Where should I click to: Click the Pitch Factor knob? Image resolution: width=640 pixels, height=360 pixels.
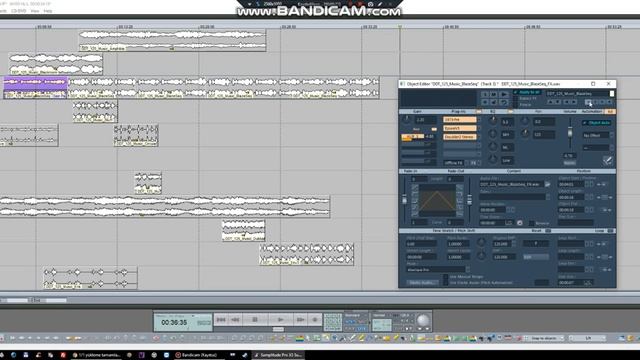coord(481,243)
